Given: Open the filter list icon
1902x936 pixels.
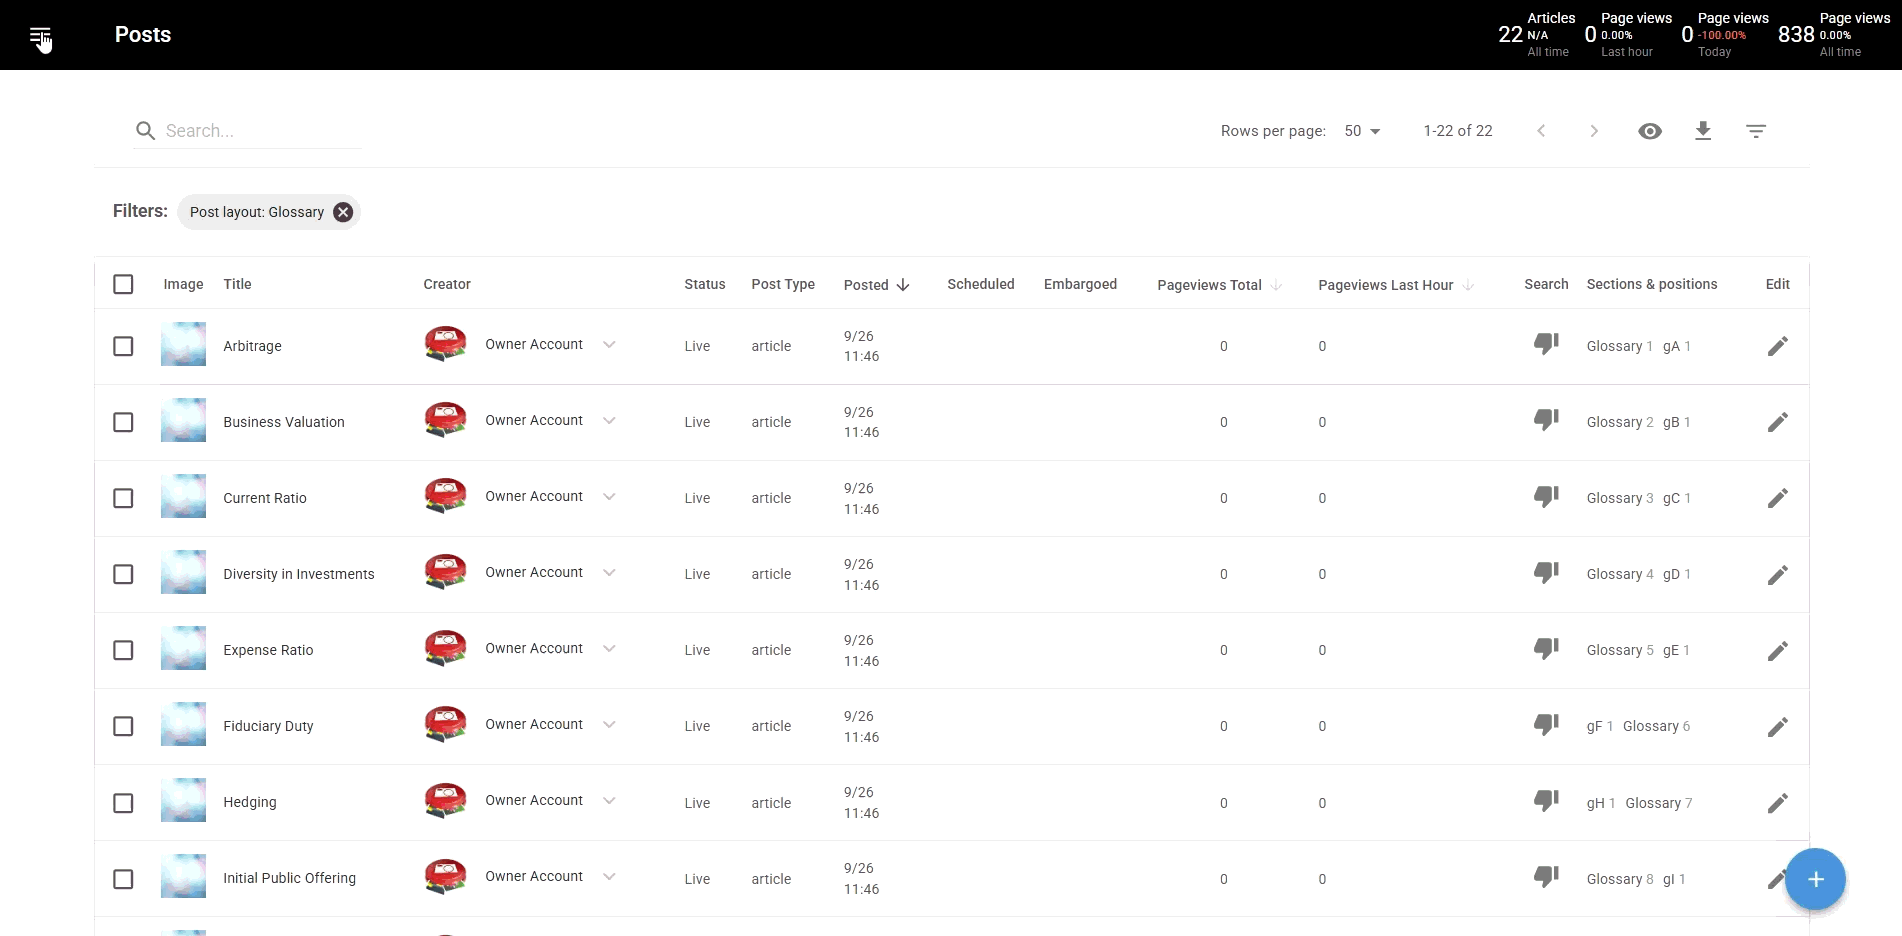Looking at the screenshot, I should 1755,131.
